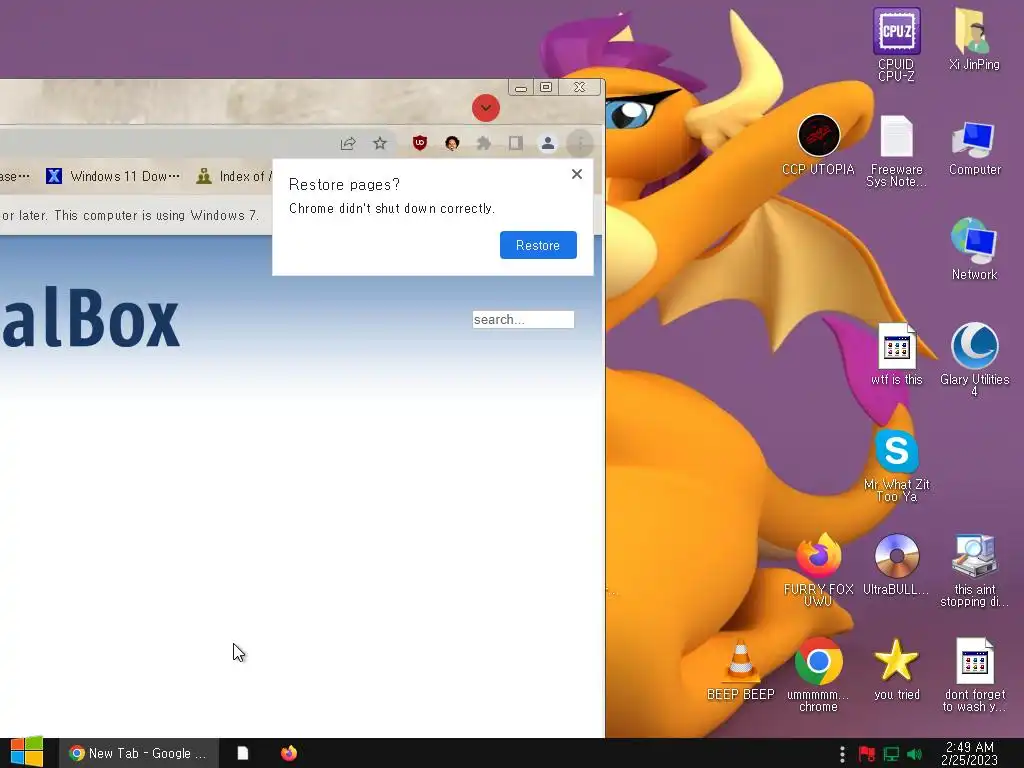This screenshot has width=1024, height=768.
Task: Open CCP UTOPIA desktop icon
Action: (x=818, y=145)
